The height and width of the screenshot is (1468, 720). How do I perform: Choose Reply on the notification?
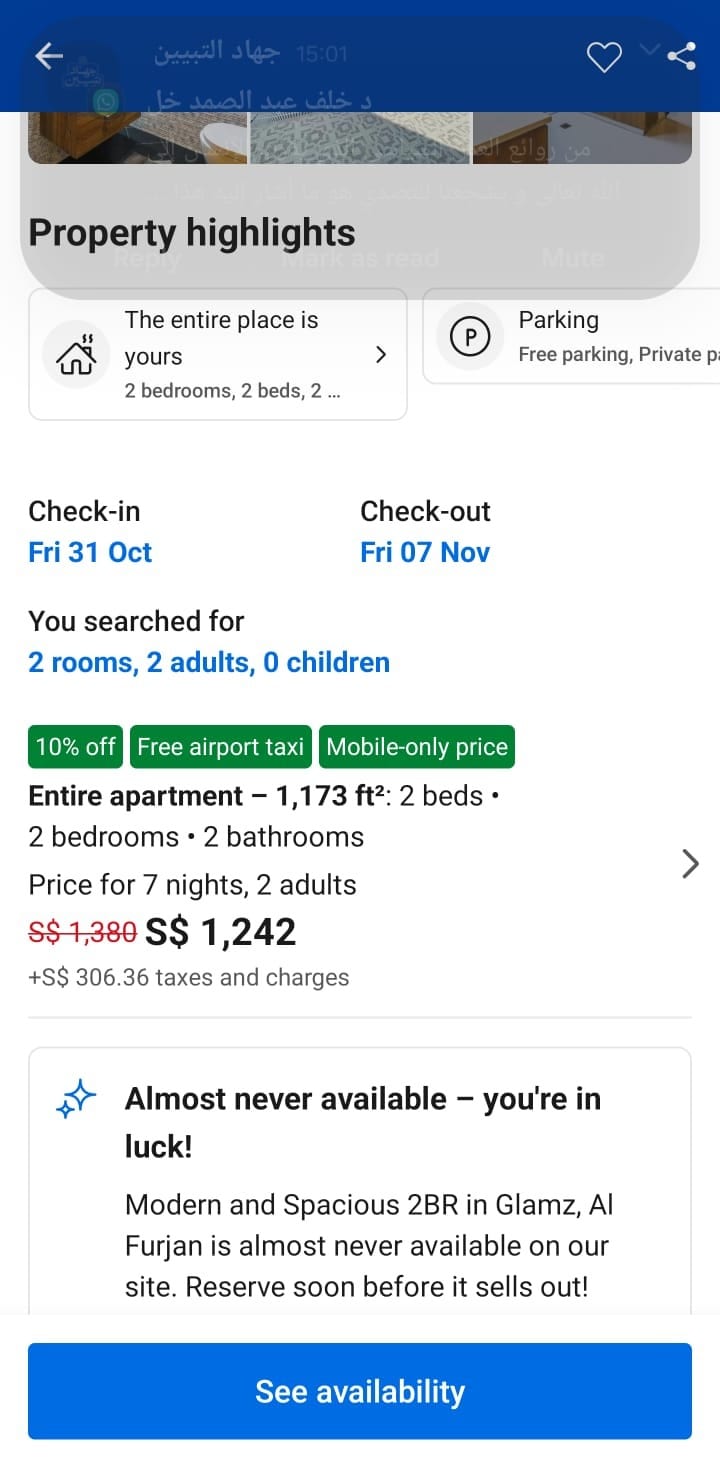click(x=147, y=259)
